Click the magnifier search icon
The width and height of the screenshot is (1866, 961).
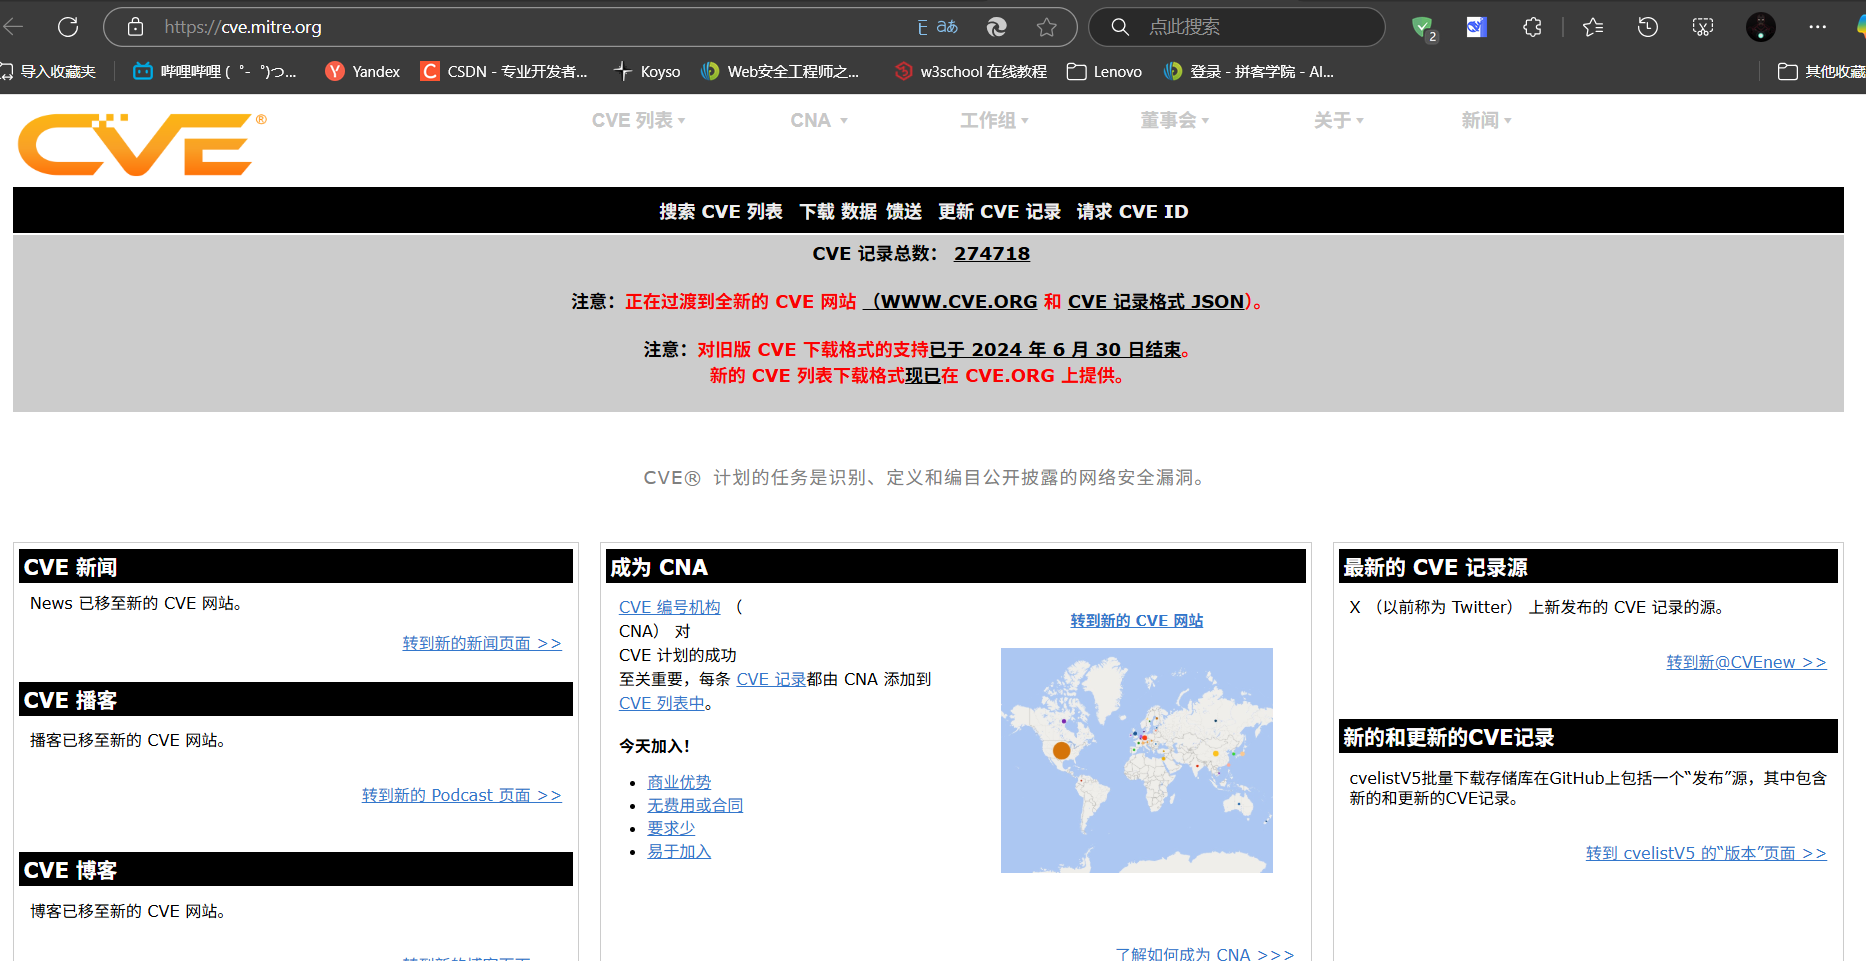[1120, 27]
